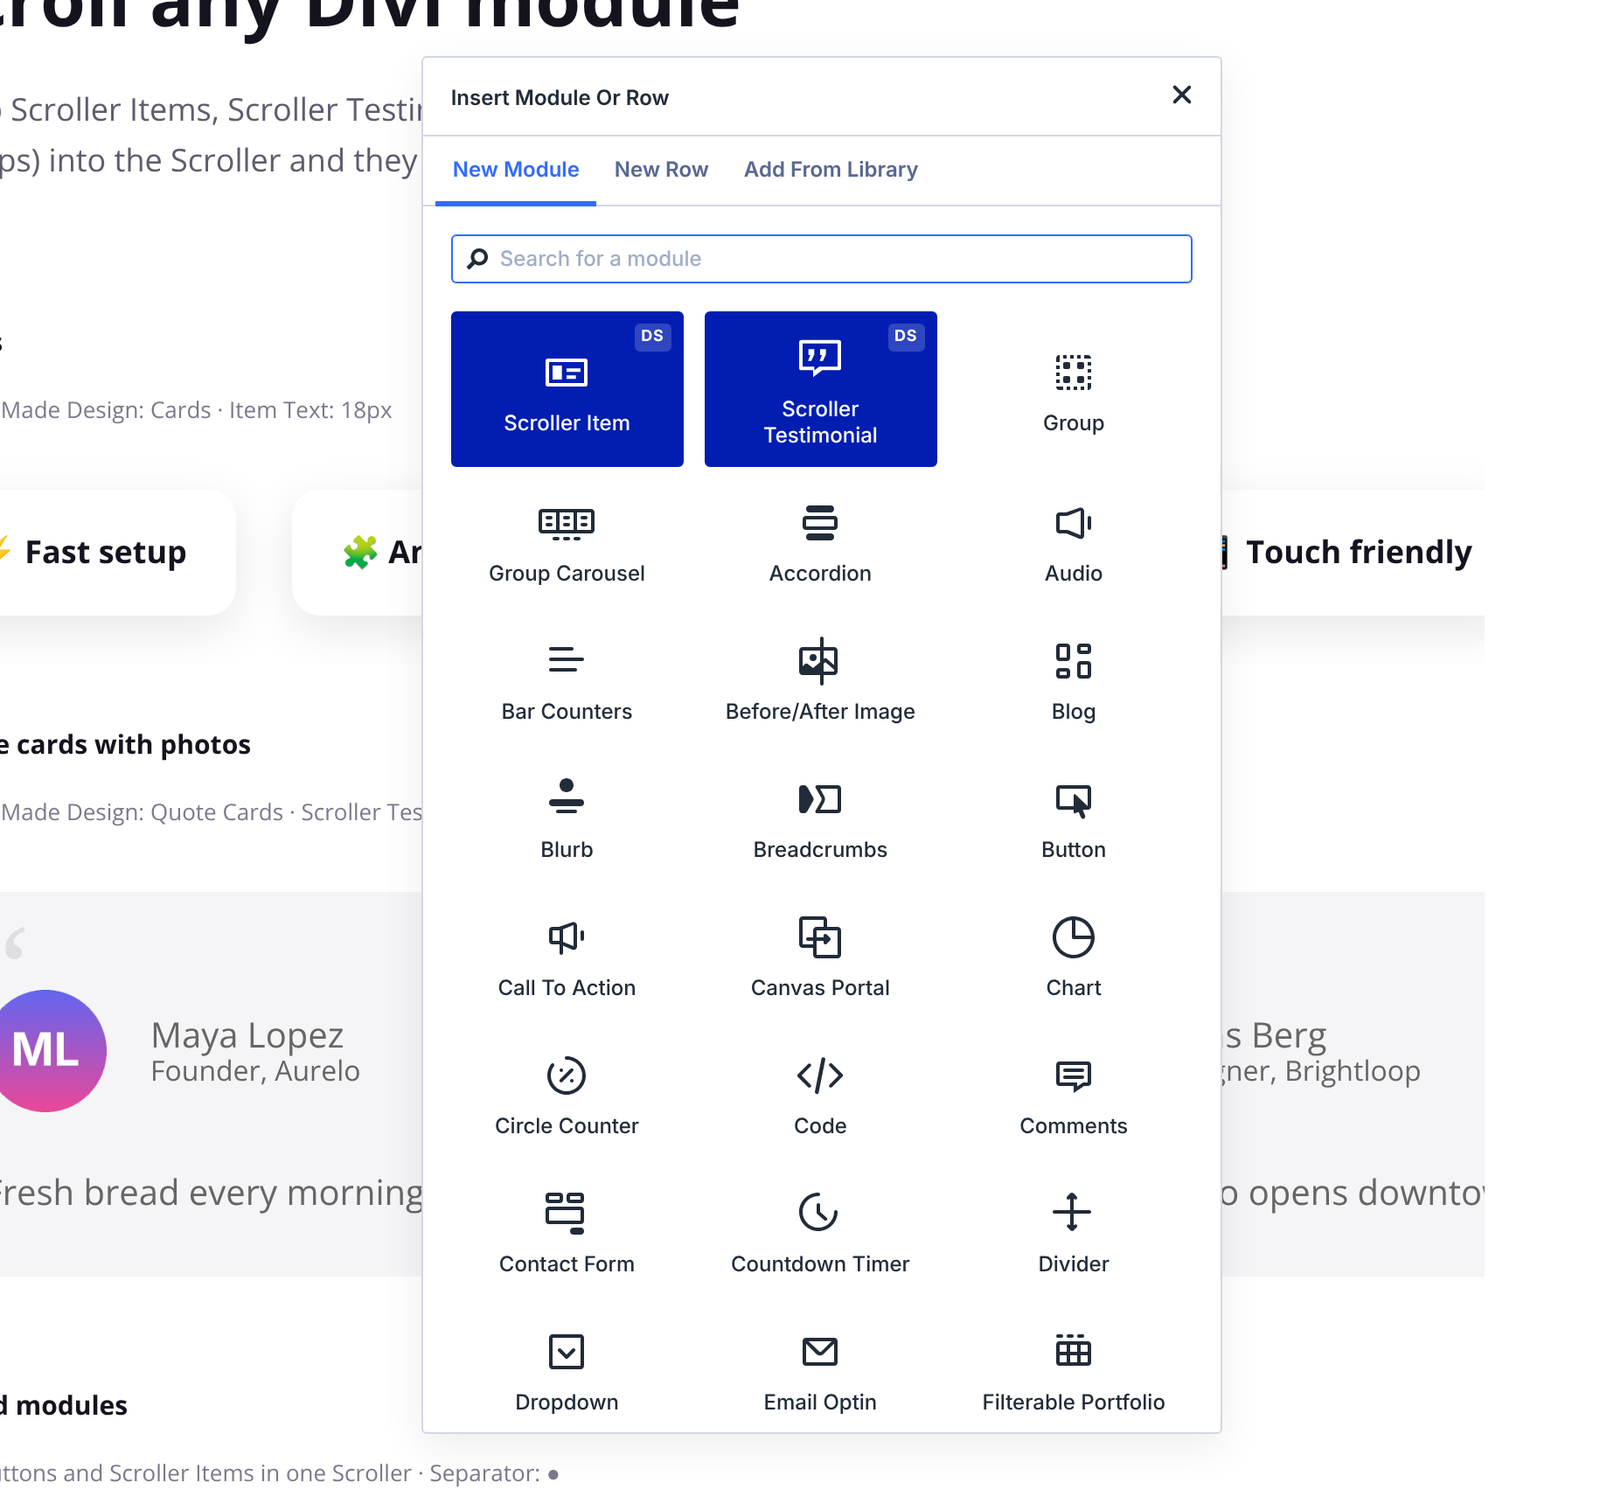Click the ML avatar for Maya Lopez
This screenshot has height=1490, width=1600.
pyautogui.click(x=47, y=1051)
